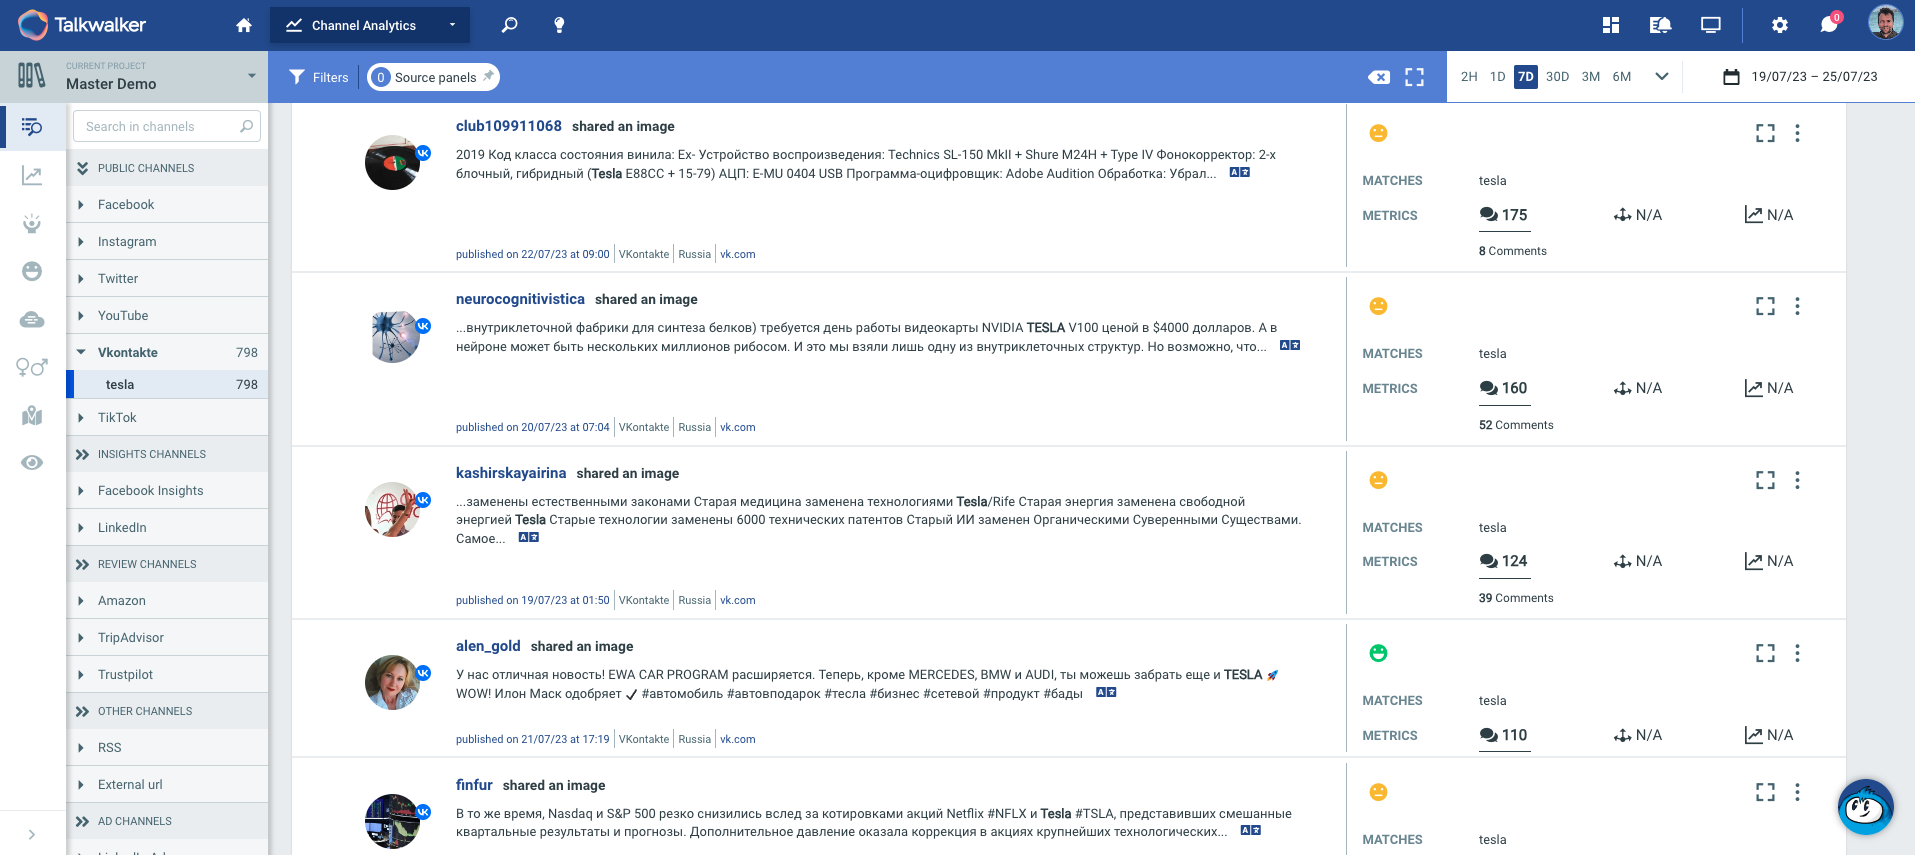Change sentiment of alen_gold post

point(1378,653)
